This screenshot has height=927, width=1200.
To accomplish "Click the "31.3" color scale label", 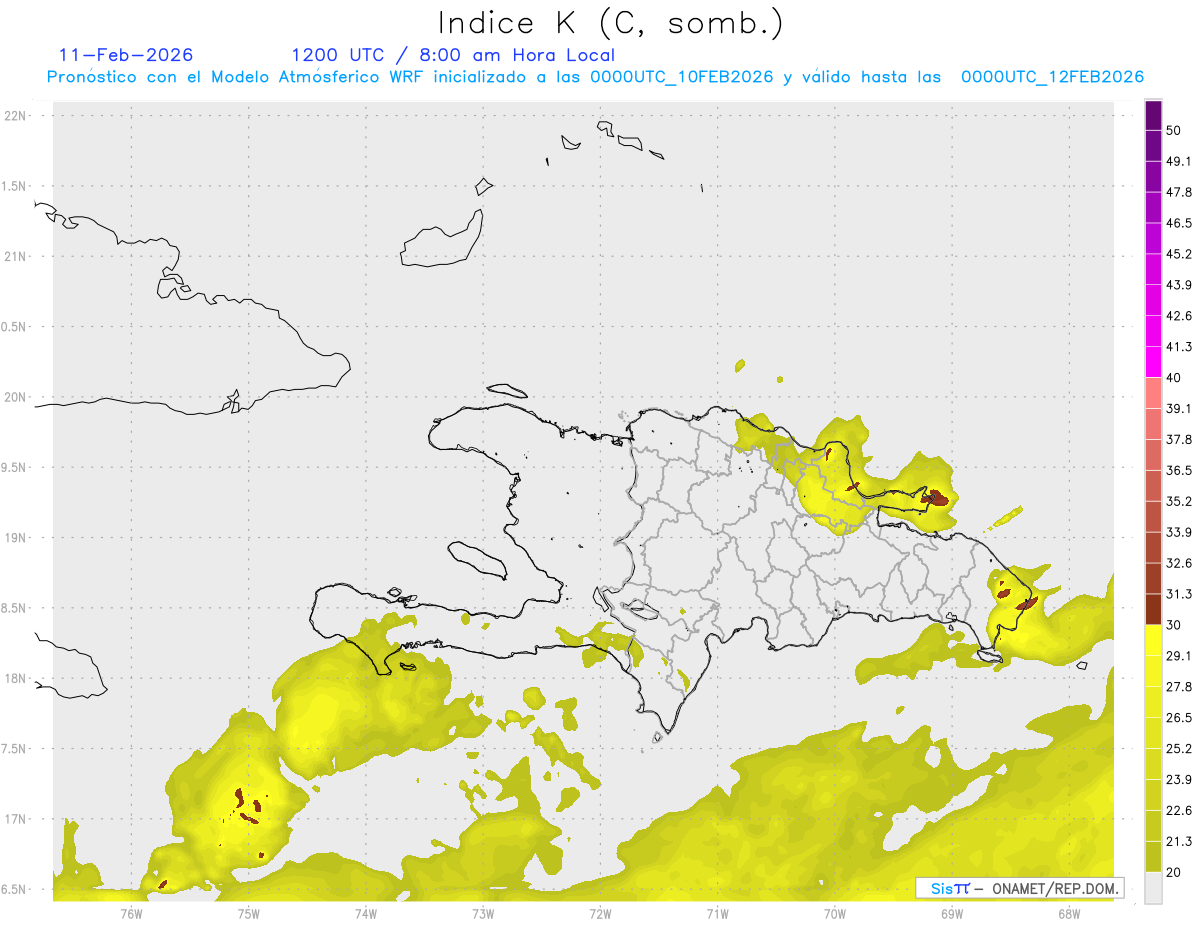I will point(1180,594).
